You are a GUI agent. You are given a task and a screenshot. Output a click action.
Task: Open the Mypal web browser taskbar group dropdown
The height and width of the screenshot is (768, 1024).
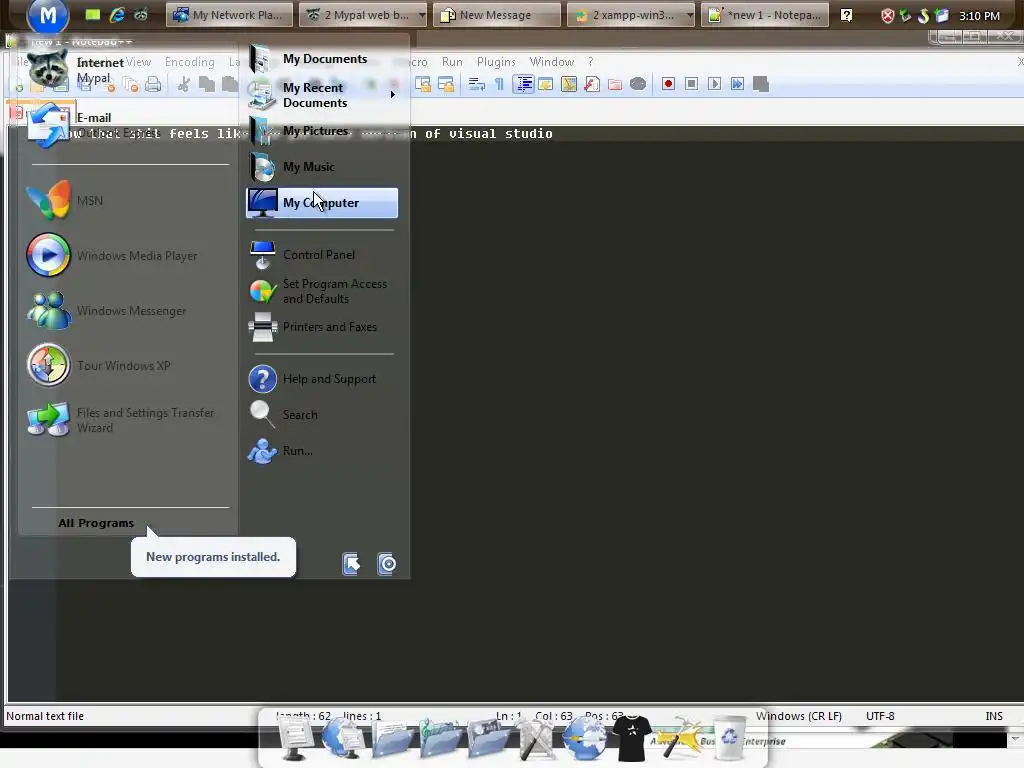[422, 14]
